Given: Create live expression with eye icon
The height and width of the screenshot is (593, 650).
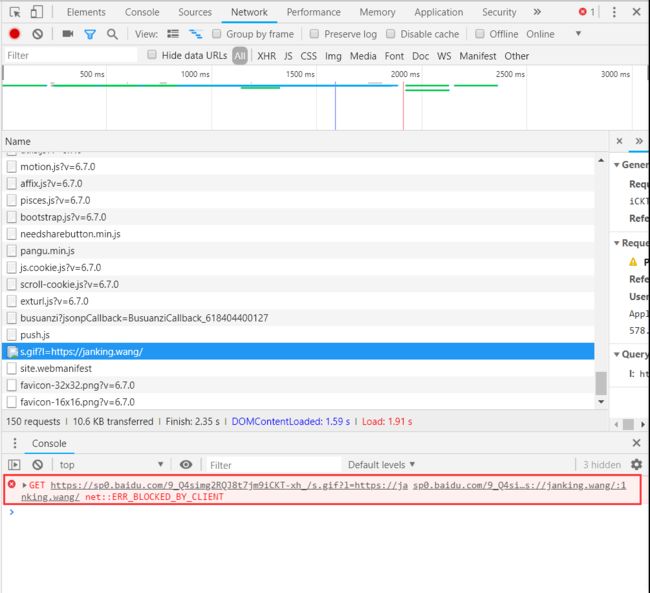Looking at the screenshot, I should [x=186, y=464].
